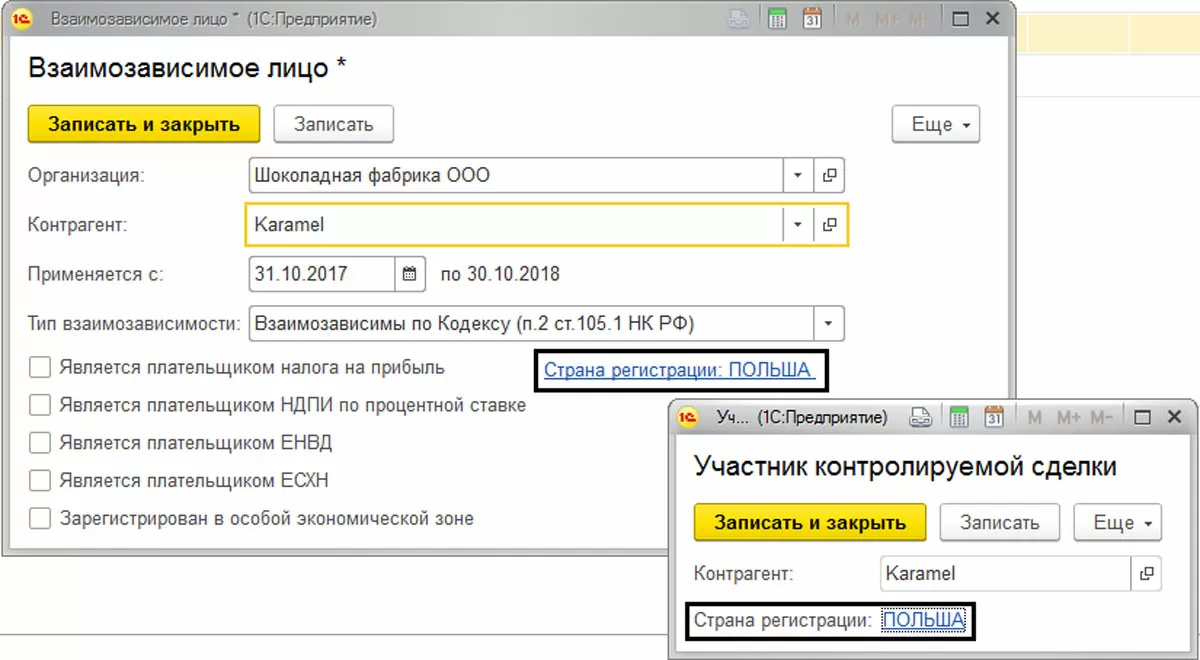This screenshot has width=1200, height=660.
Task: Open calculator in participant window title bar
Action: 959,417
